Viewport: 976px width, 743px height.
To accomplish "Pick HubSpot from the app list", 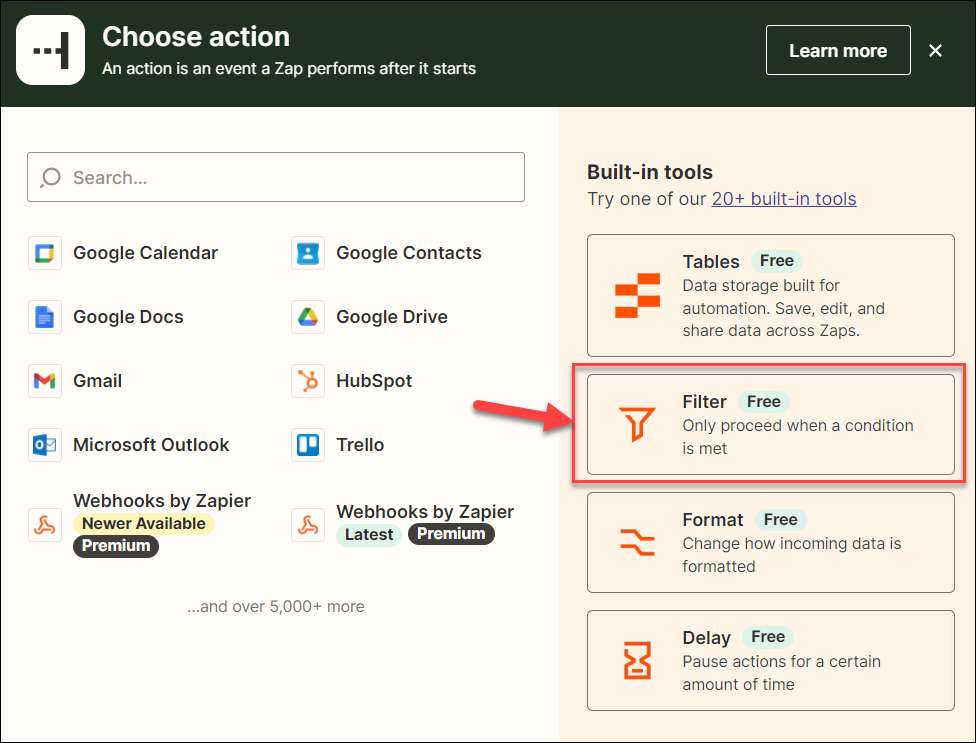I will click(x=374, y=381).
